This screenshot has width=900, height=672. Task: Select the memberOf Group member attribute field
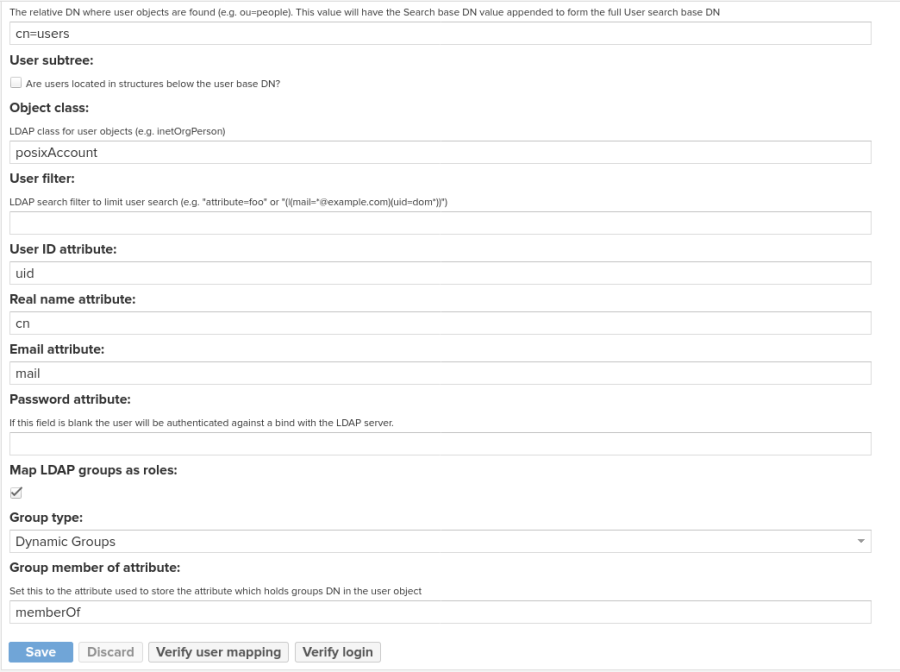440,611
